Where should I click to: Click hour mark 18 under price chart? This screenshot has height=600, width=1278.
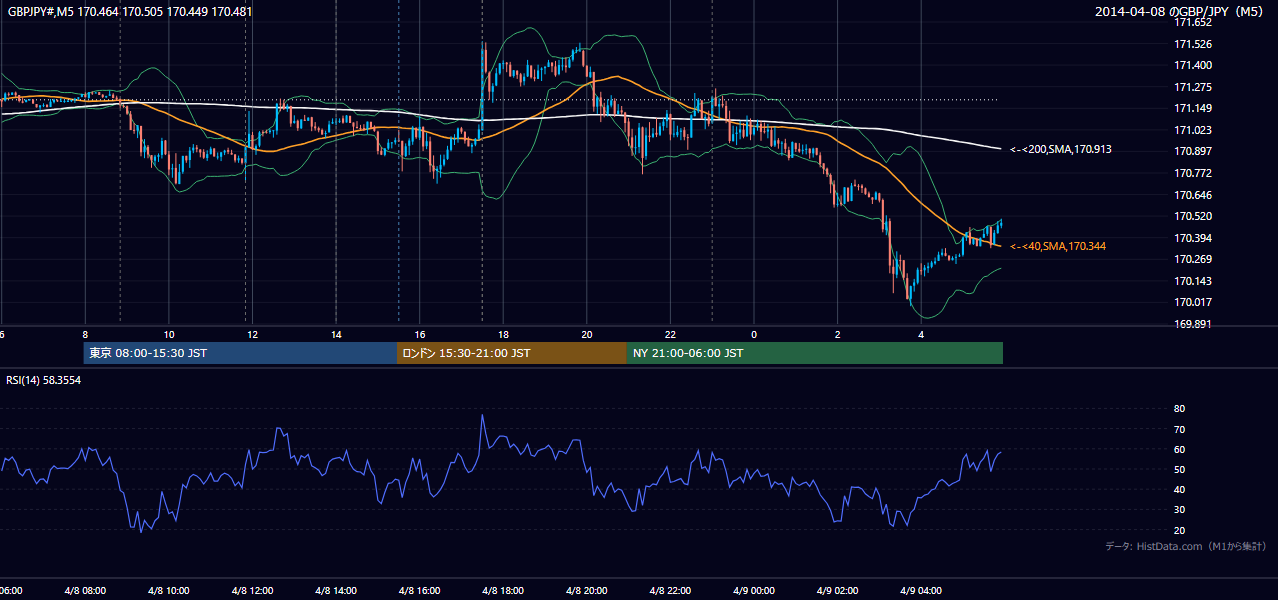click(503, 334)
